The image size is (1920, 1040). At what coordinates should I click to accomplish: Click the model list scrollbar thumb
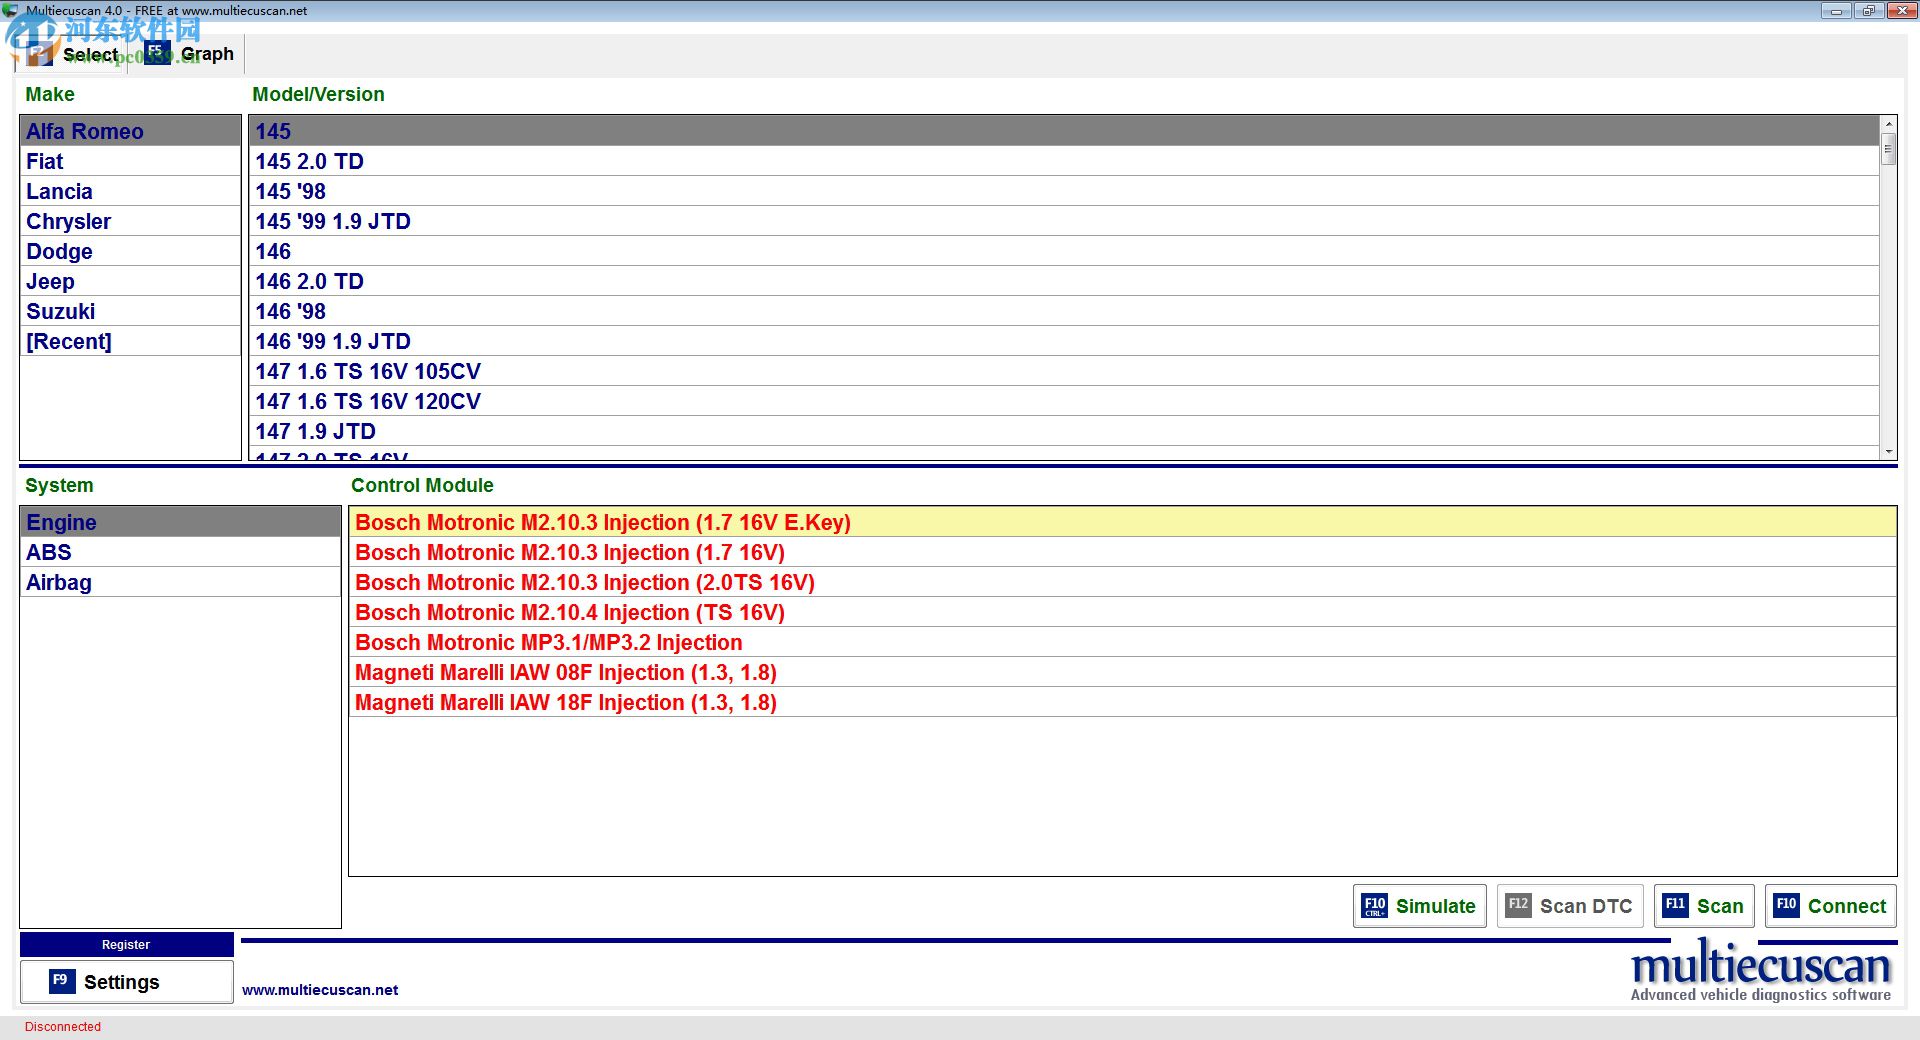[1888, 149]
